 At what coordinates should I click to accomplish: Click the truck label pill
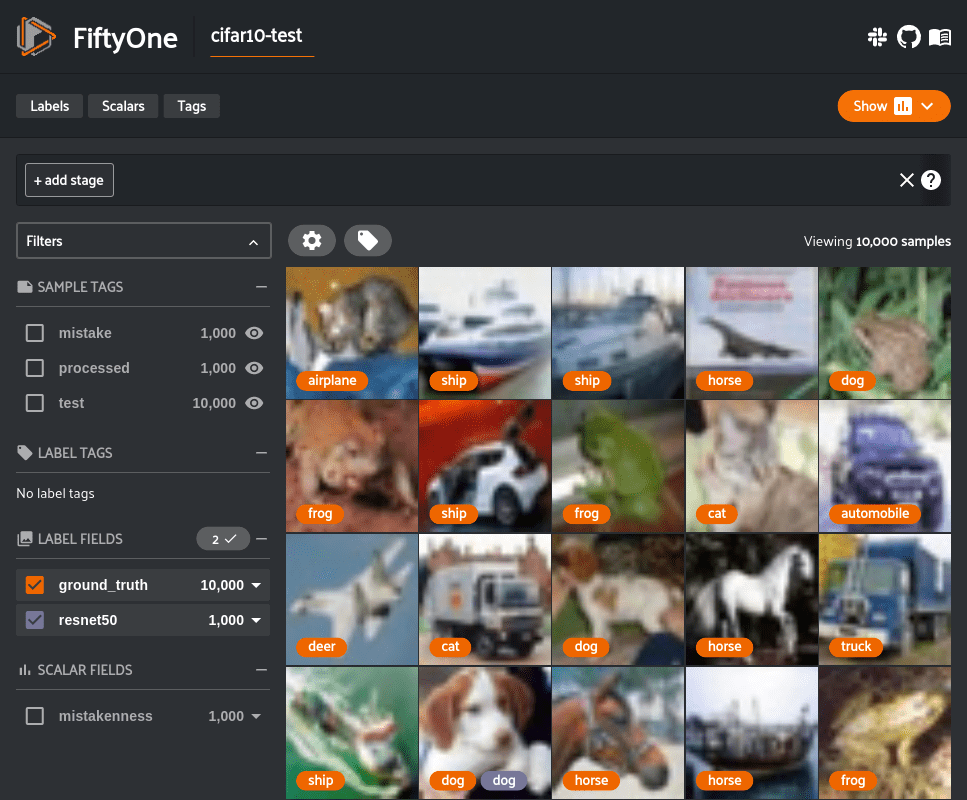pyautogui.click(x=856, y=646)
